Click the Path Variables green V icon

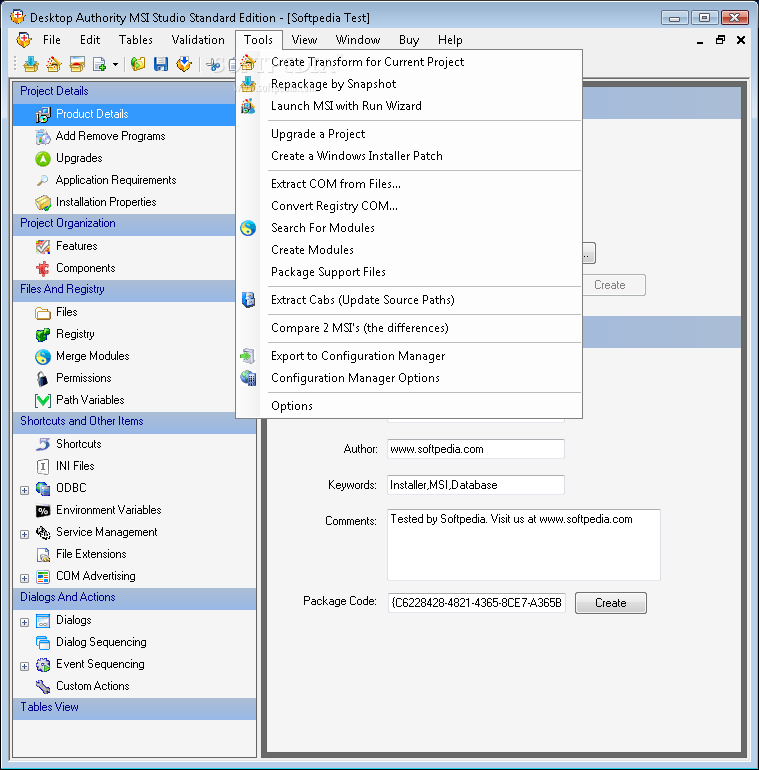[x=43, y=400]
